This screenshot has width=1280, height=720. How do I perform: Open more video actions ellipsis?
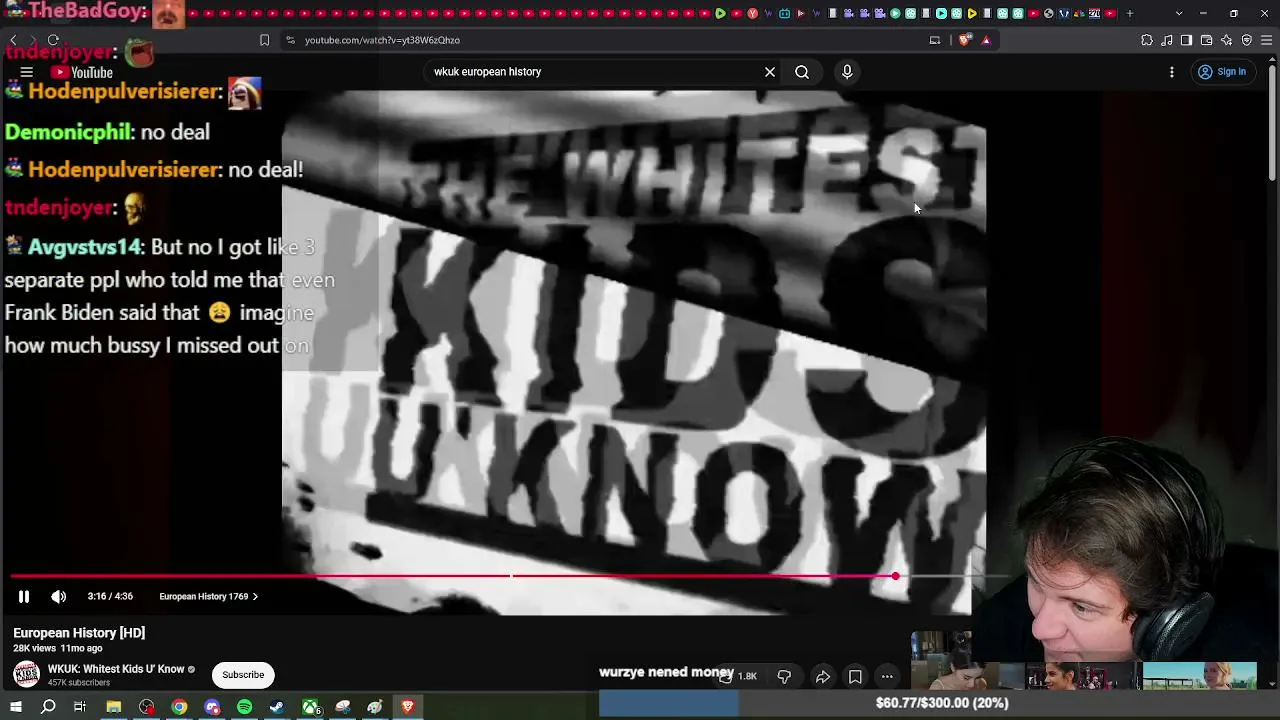887,677
